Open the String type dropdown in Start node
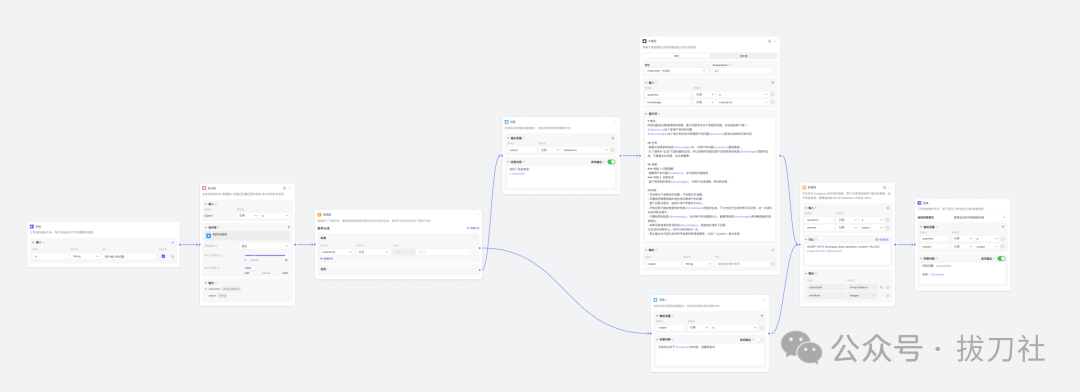 pos(85,256)
